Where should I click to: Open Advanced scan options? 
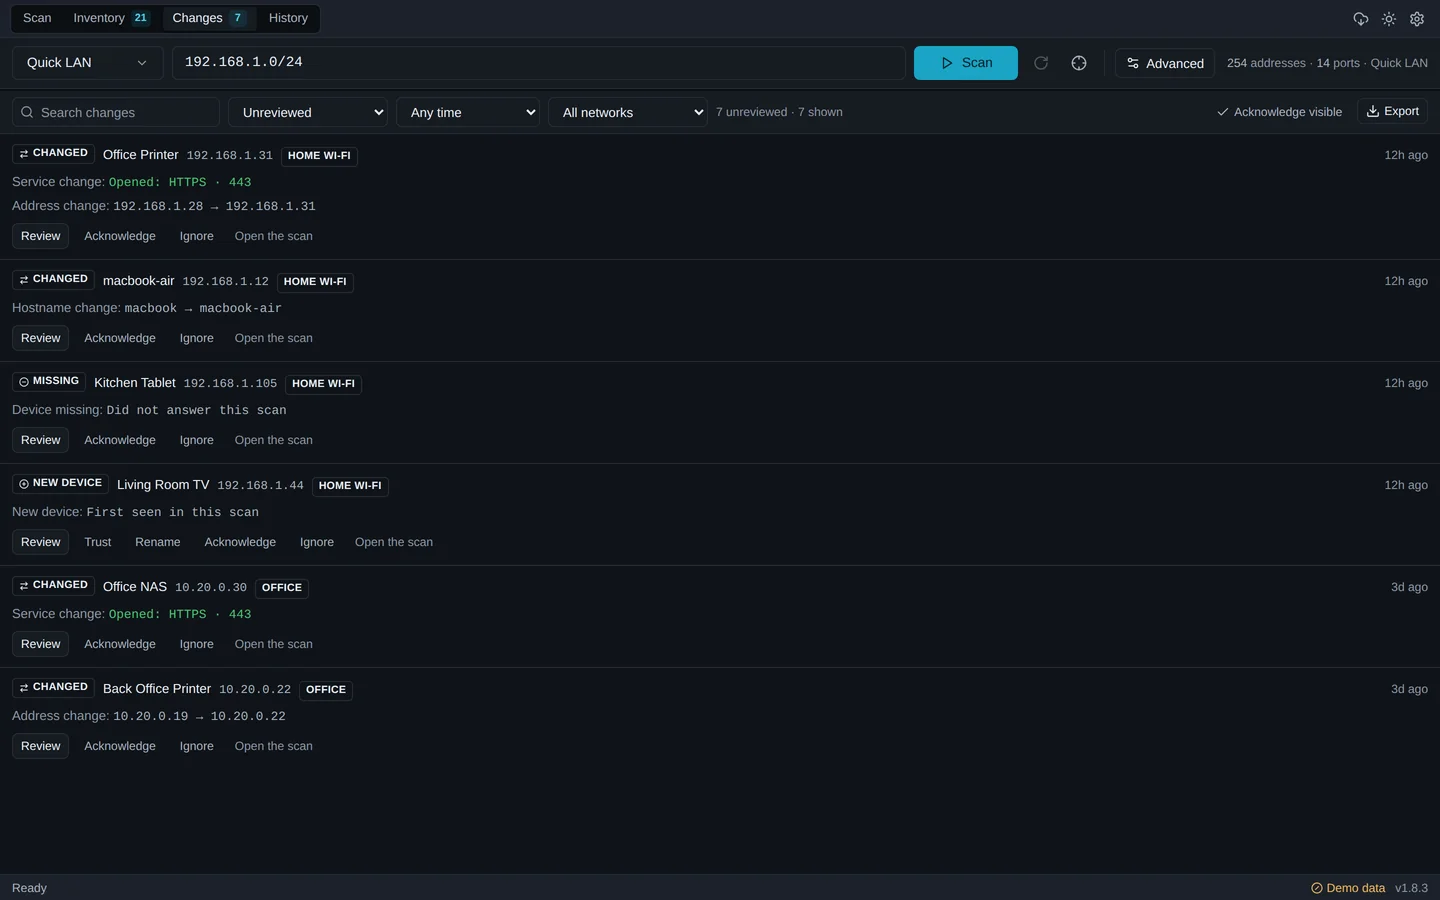(x=1165, y=63)
